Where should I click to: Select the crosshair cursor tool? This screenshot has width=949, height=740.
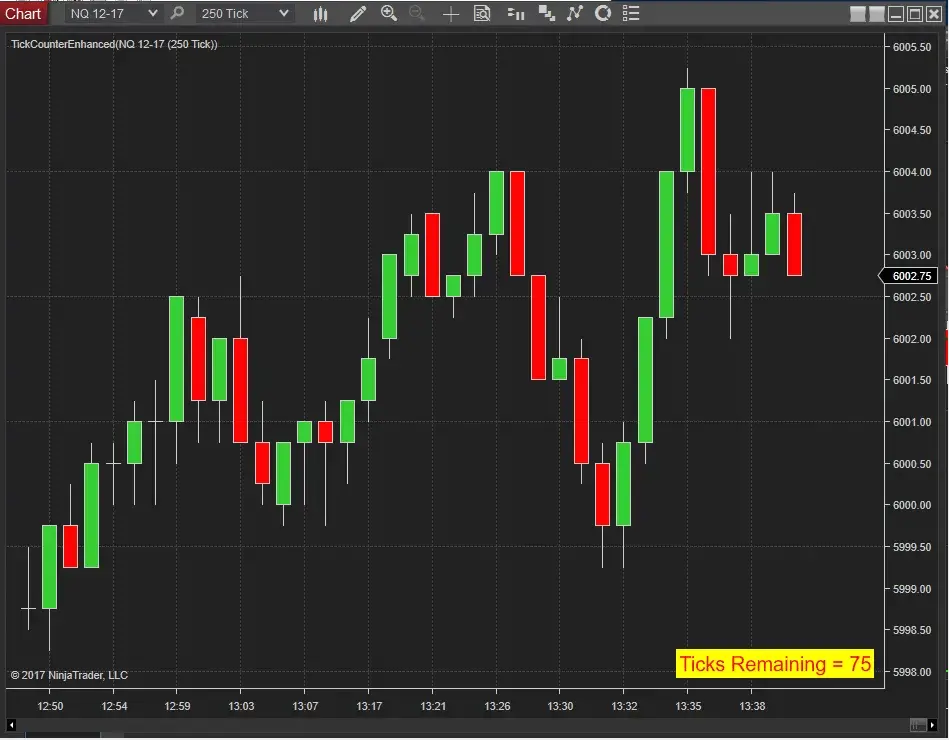click(x=451, y=14)
